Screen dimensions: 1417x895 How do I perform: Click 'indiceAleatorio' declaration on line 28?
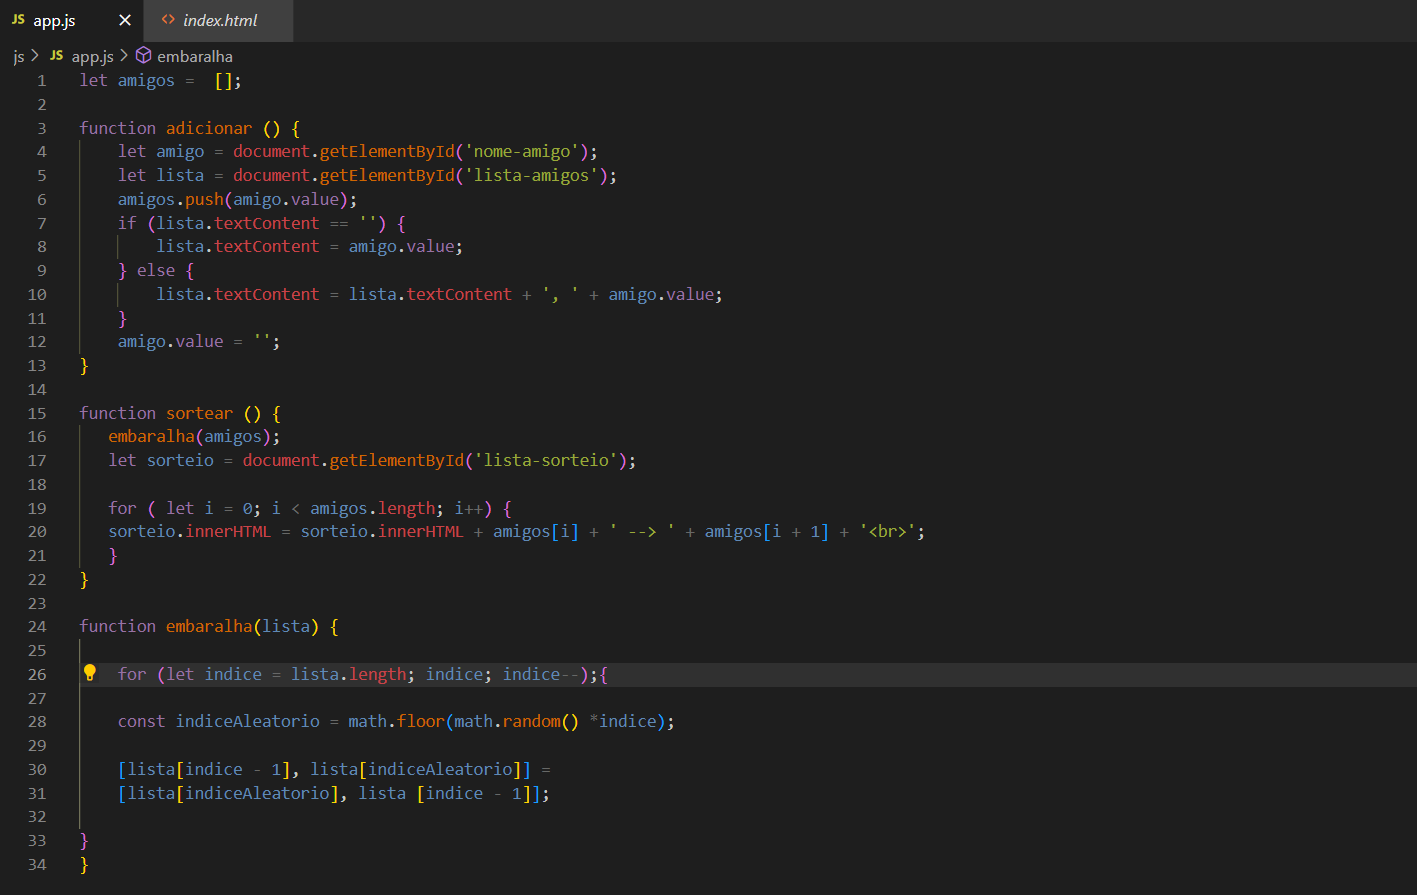point(248,721)
